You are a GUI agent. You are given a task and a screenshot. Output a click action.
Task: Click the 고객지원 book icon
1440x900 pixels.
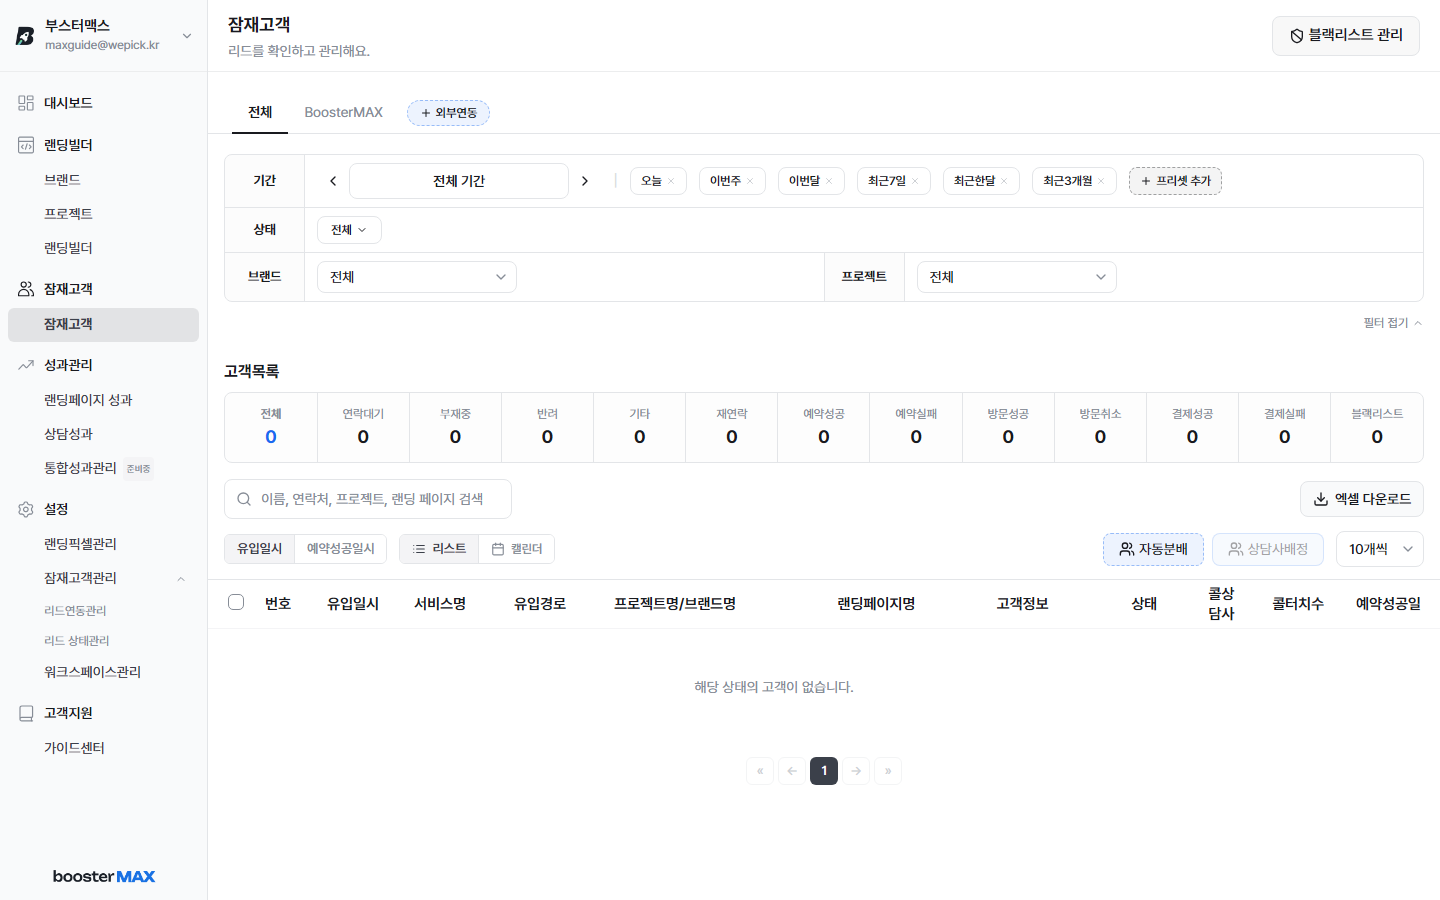coord(26,713)
